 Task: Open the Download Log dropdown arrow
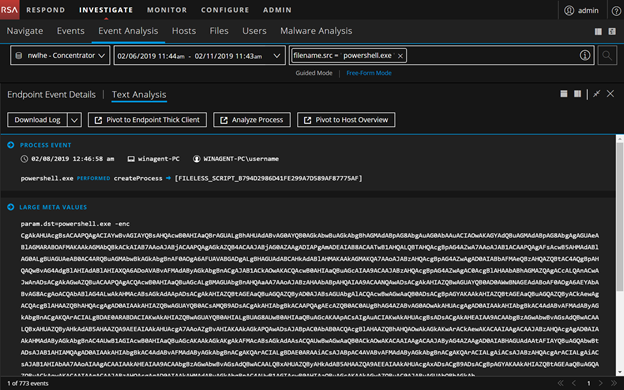click(x=74, y=120)
